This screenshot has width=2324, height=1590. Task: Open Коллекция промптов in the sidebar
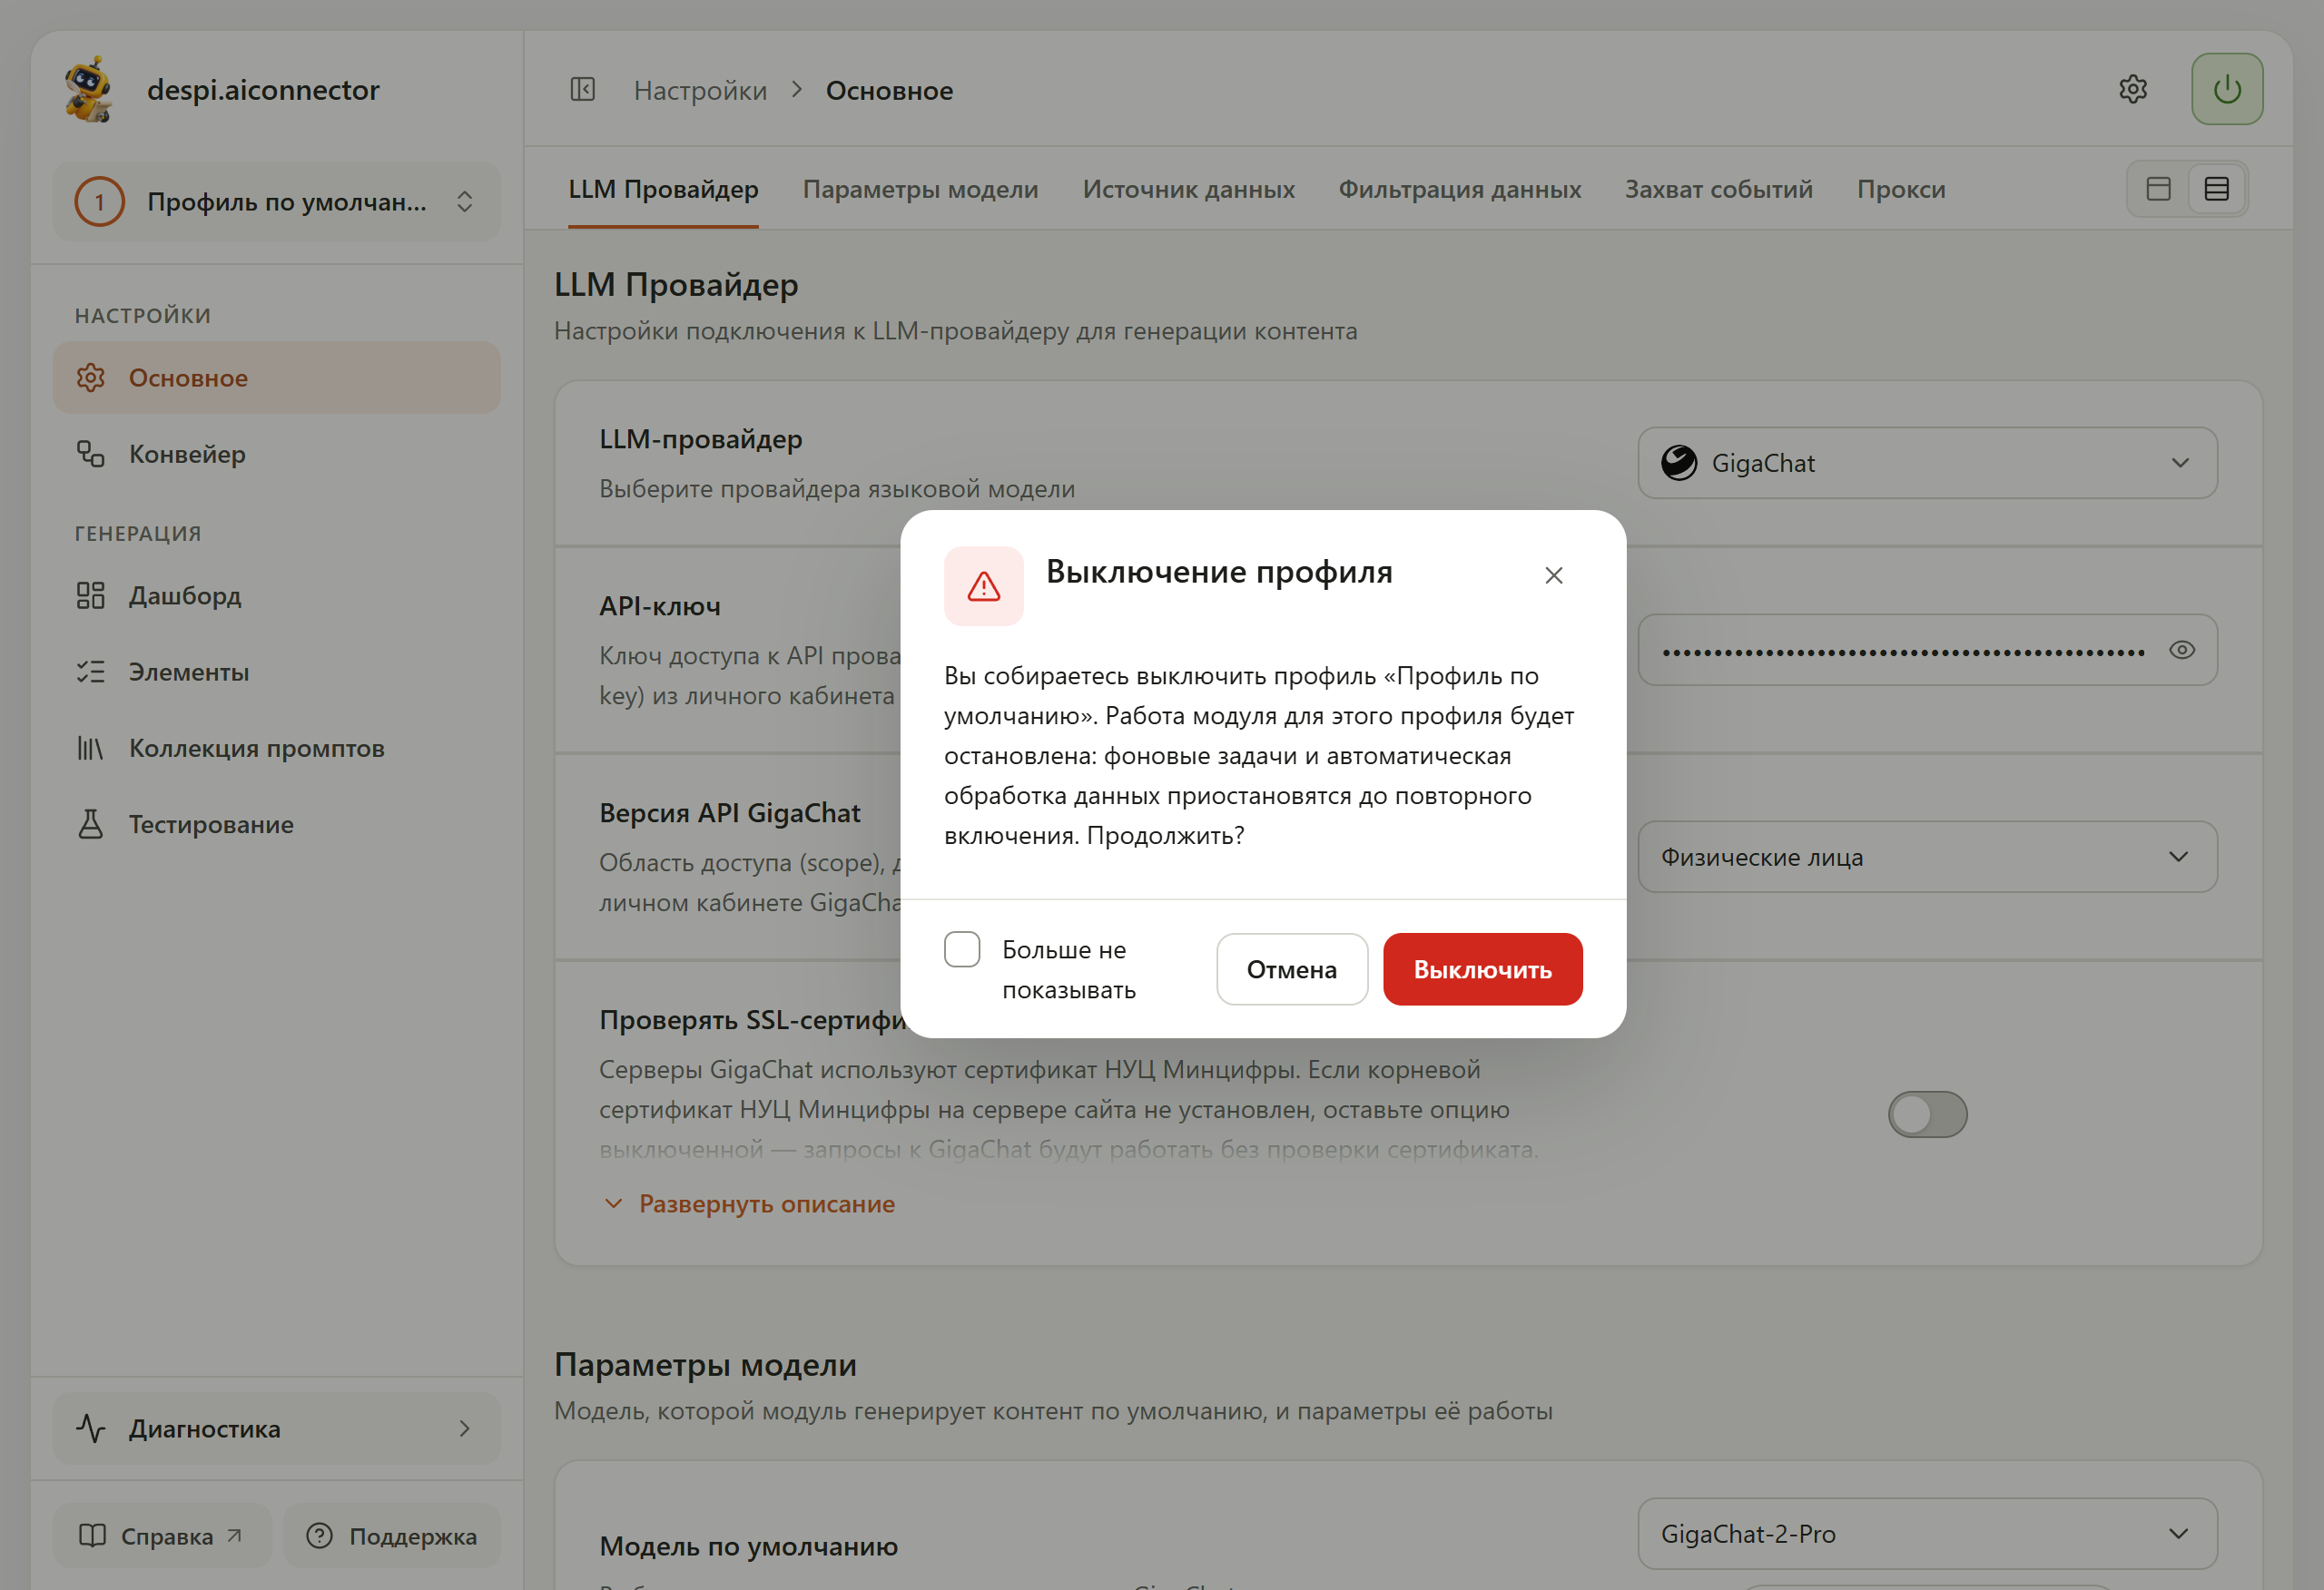click(277, 748)
